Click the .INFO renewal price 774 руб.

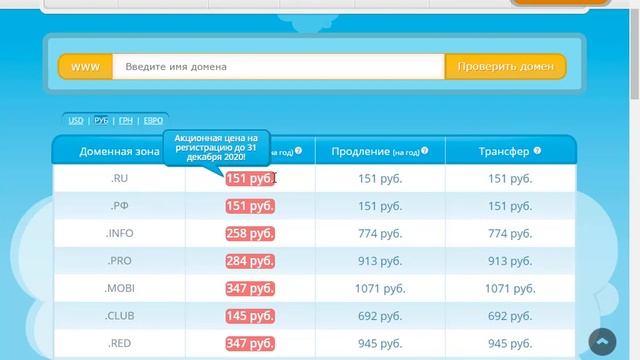pyautogui.click(x=380, y=233)
